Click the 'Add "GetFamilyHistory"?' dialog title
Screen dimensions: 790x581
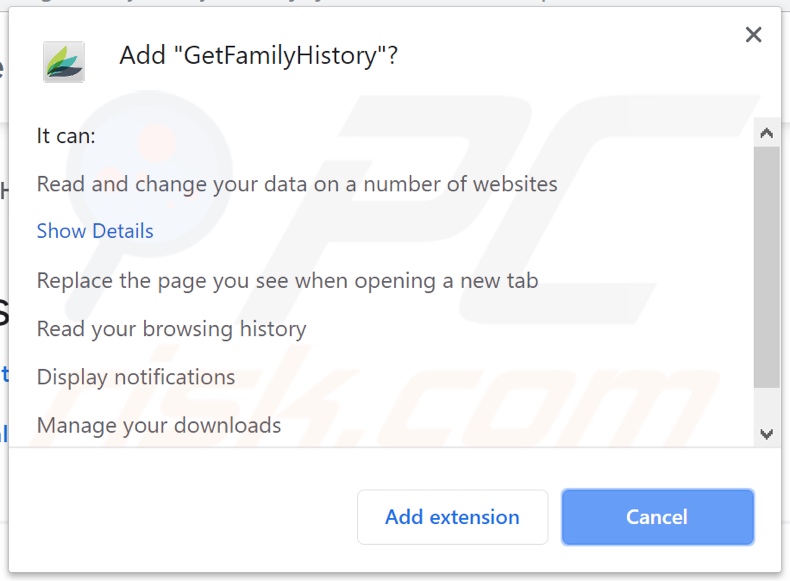click(x=258, y=56)
